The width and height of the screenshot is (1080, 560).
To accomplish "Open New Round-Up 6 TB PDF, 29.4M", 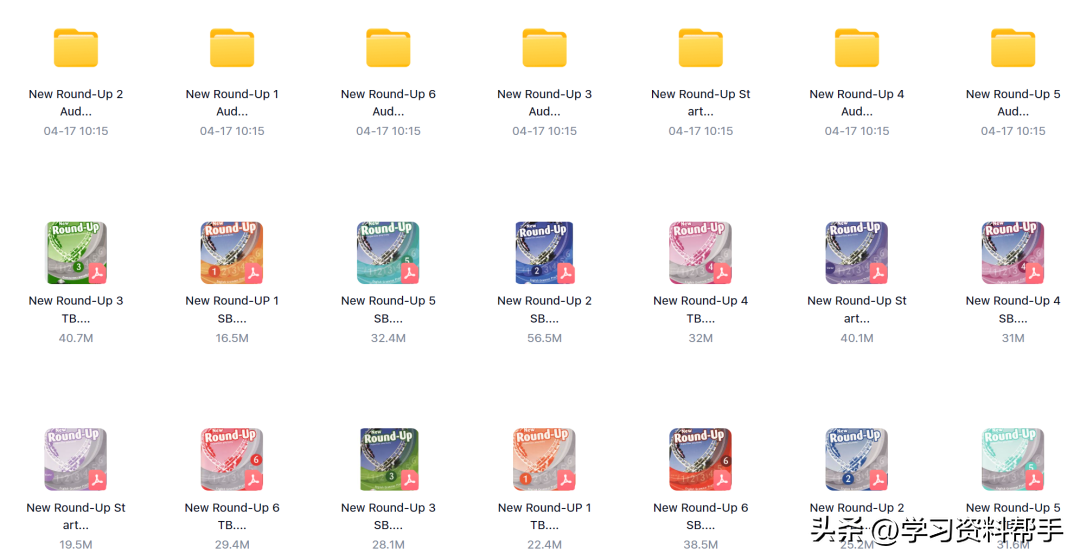I will [232, 459].
